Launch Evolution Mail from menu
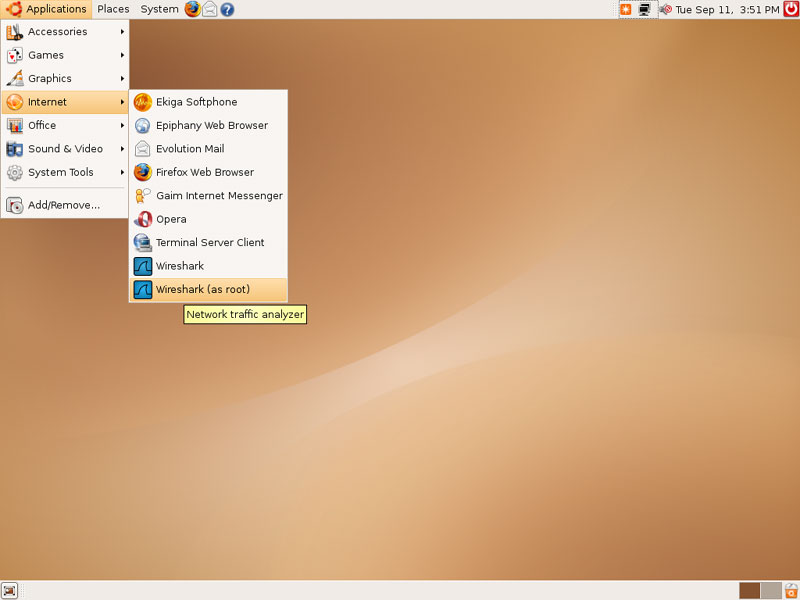This screenshot has height=600, width=800. pos(208,149)
